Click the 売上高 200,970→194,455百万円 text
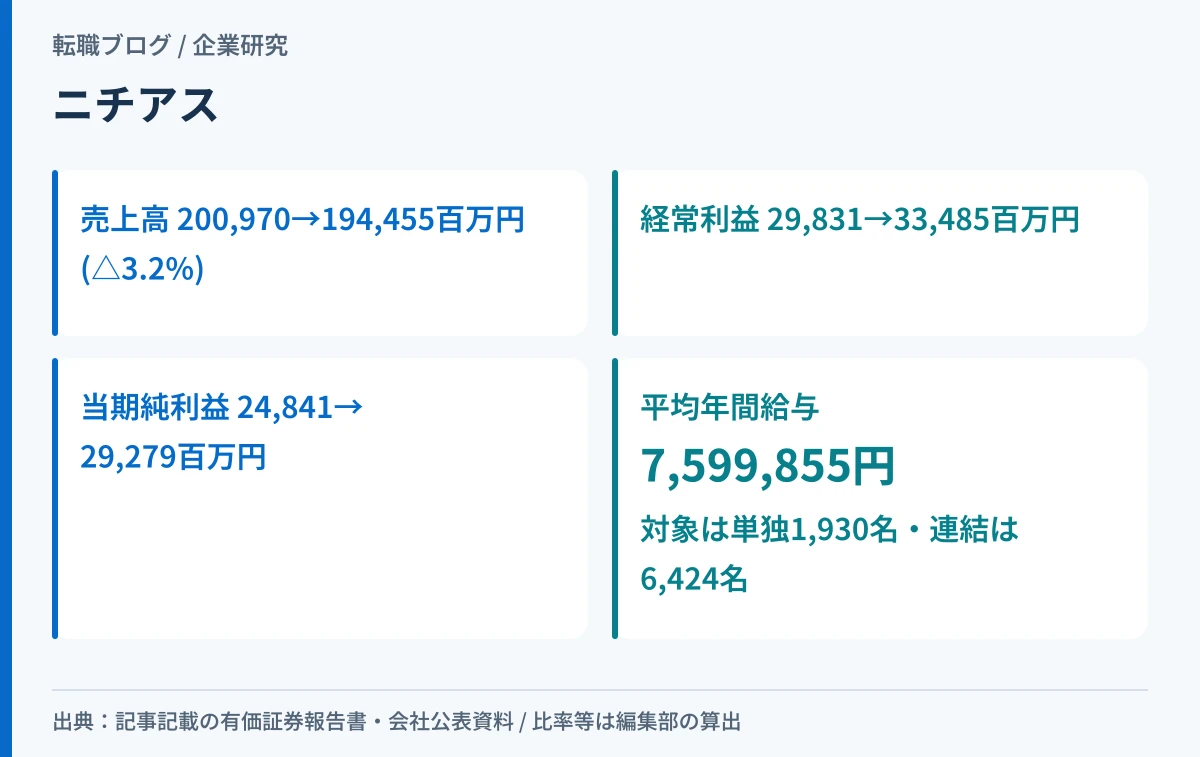This screenshot has width=1200, height=757. [302, 219]
